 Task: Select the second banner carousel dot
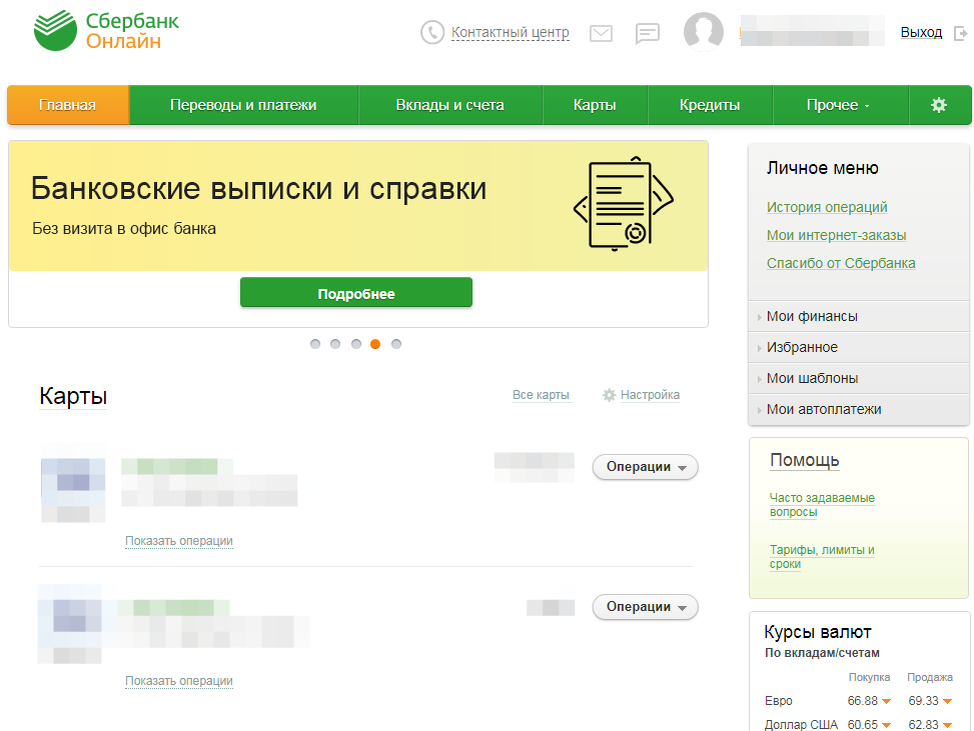pyautogui.click(x=335, y=344)
